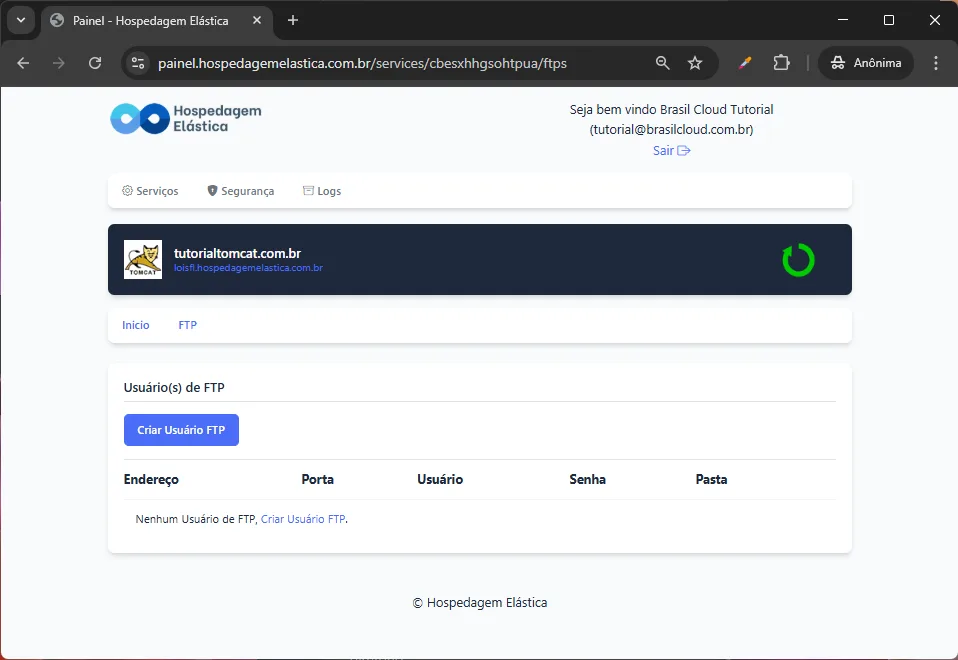The width and height of the screenshot is (958, 660).
Task: Open a new browser tab
Action: point(293,20)
